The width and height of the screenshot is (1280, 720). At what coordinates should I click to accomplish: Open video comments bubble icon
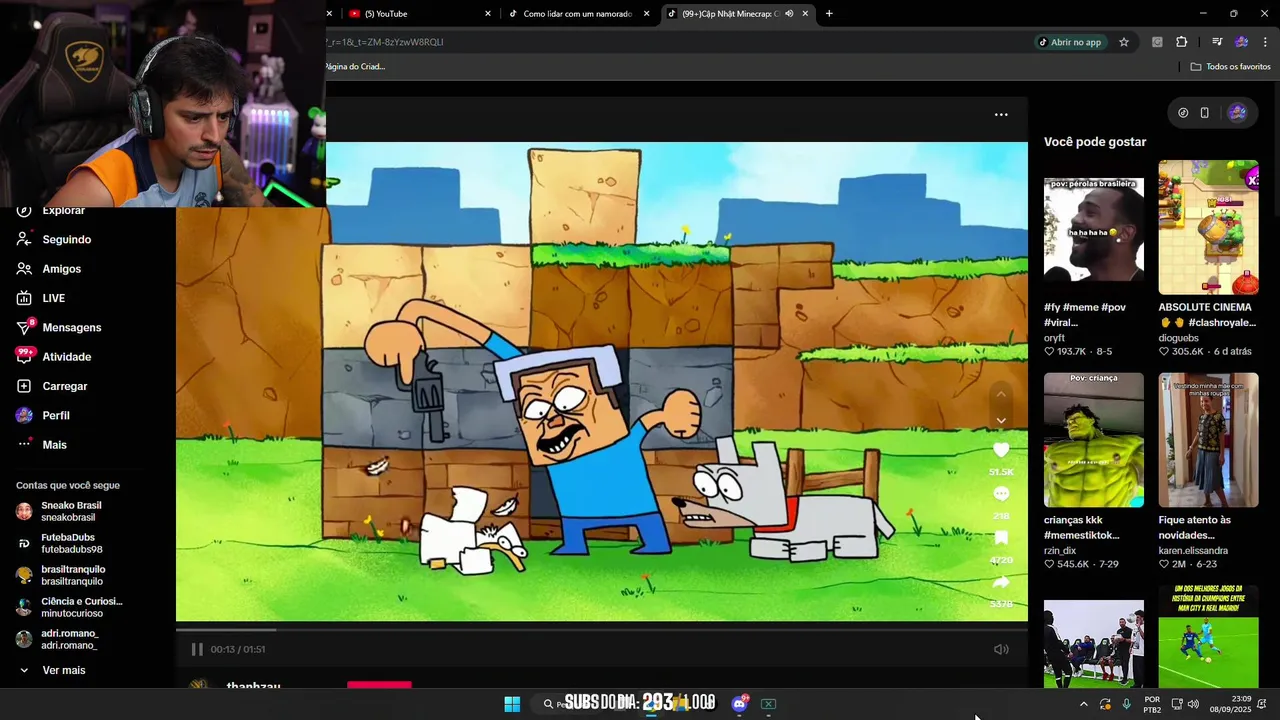[x=1001, y=494]
